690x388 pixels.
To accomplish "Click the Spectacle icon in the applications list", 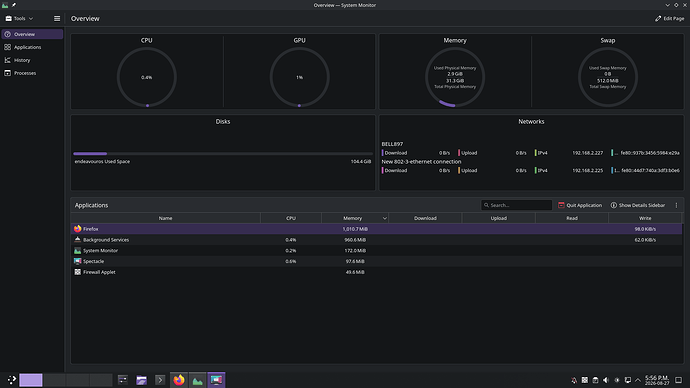I will pos(77,261).
